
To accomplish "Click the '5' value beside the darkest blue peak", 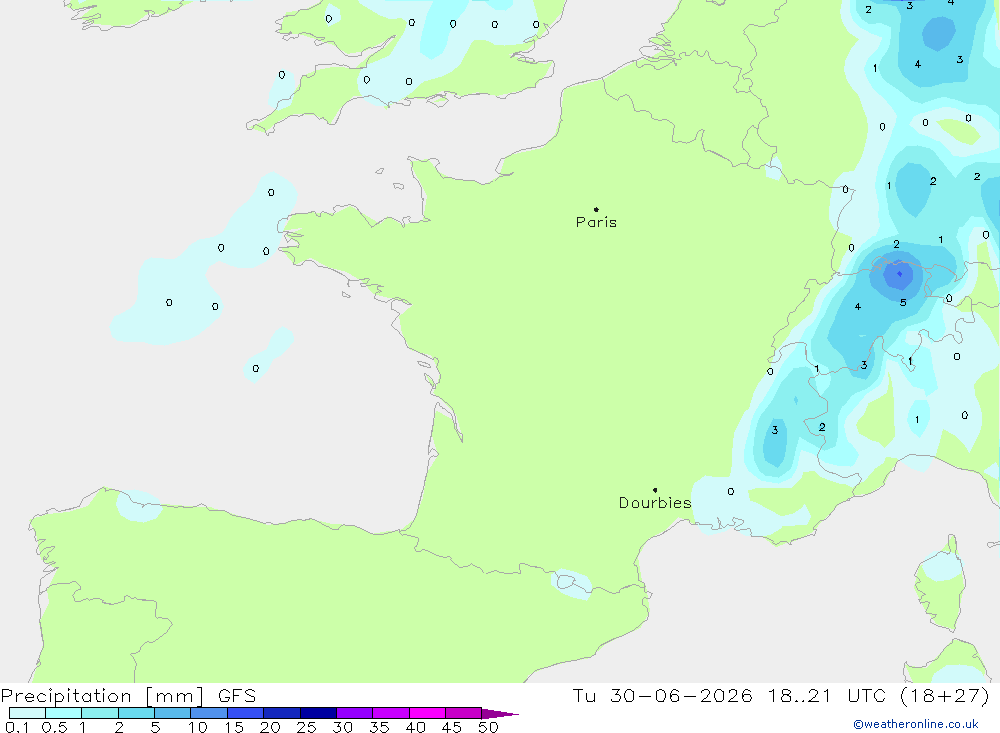I will click(903, 302).
